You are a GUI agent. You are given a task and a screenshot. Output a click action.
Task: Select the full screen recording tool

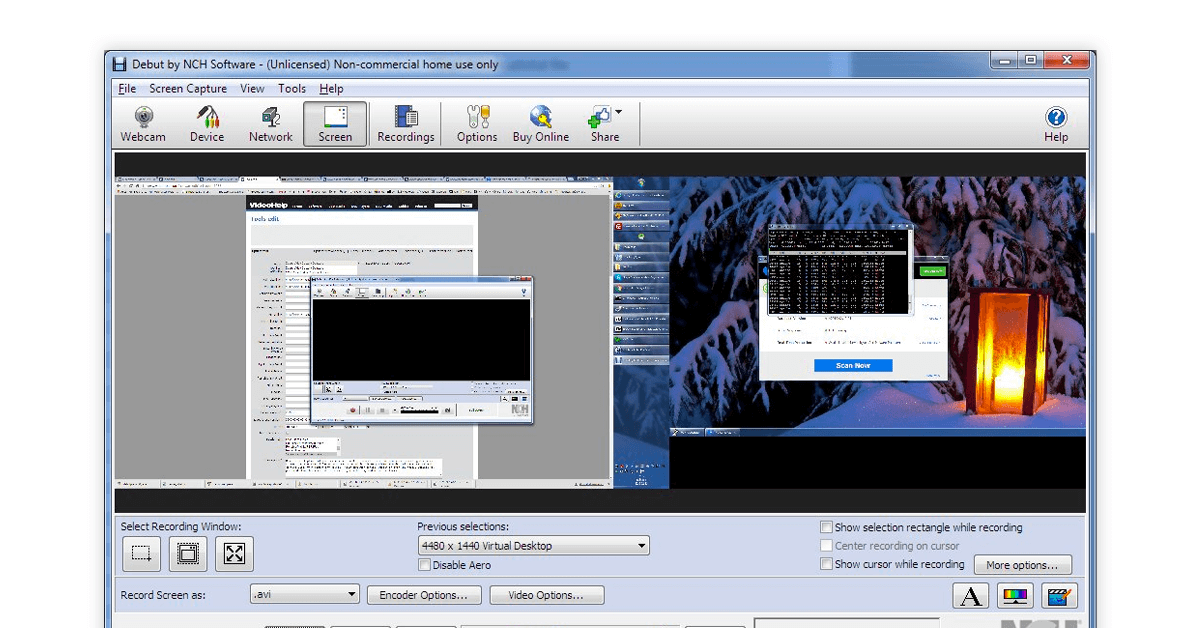pos(235,554)
